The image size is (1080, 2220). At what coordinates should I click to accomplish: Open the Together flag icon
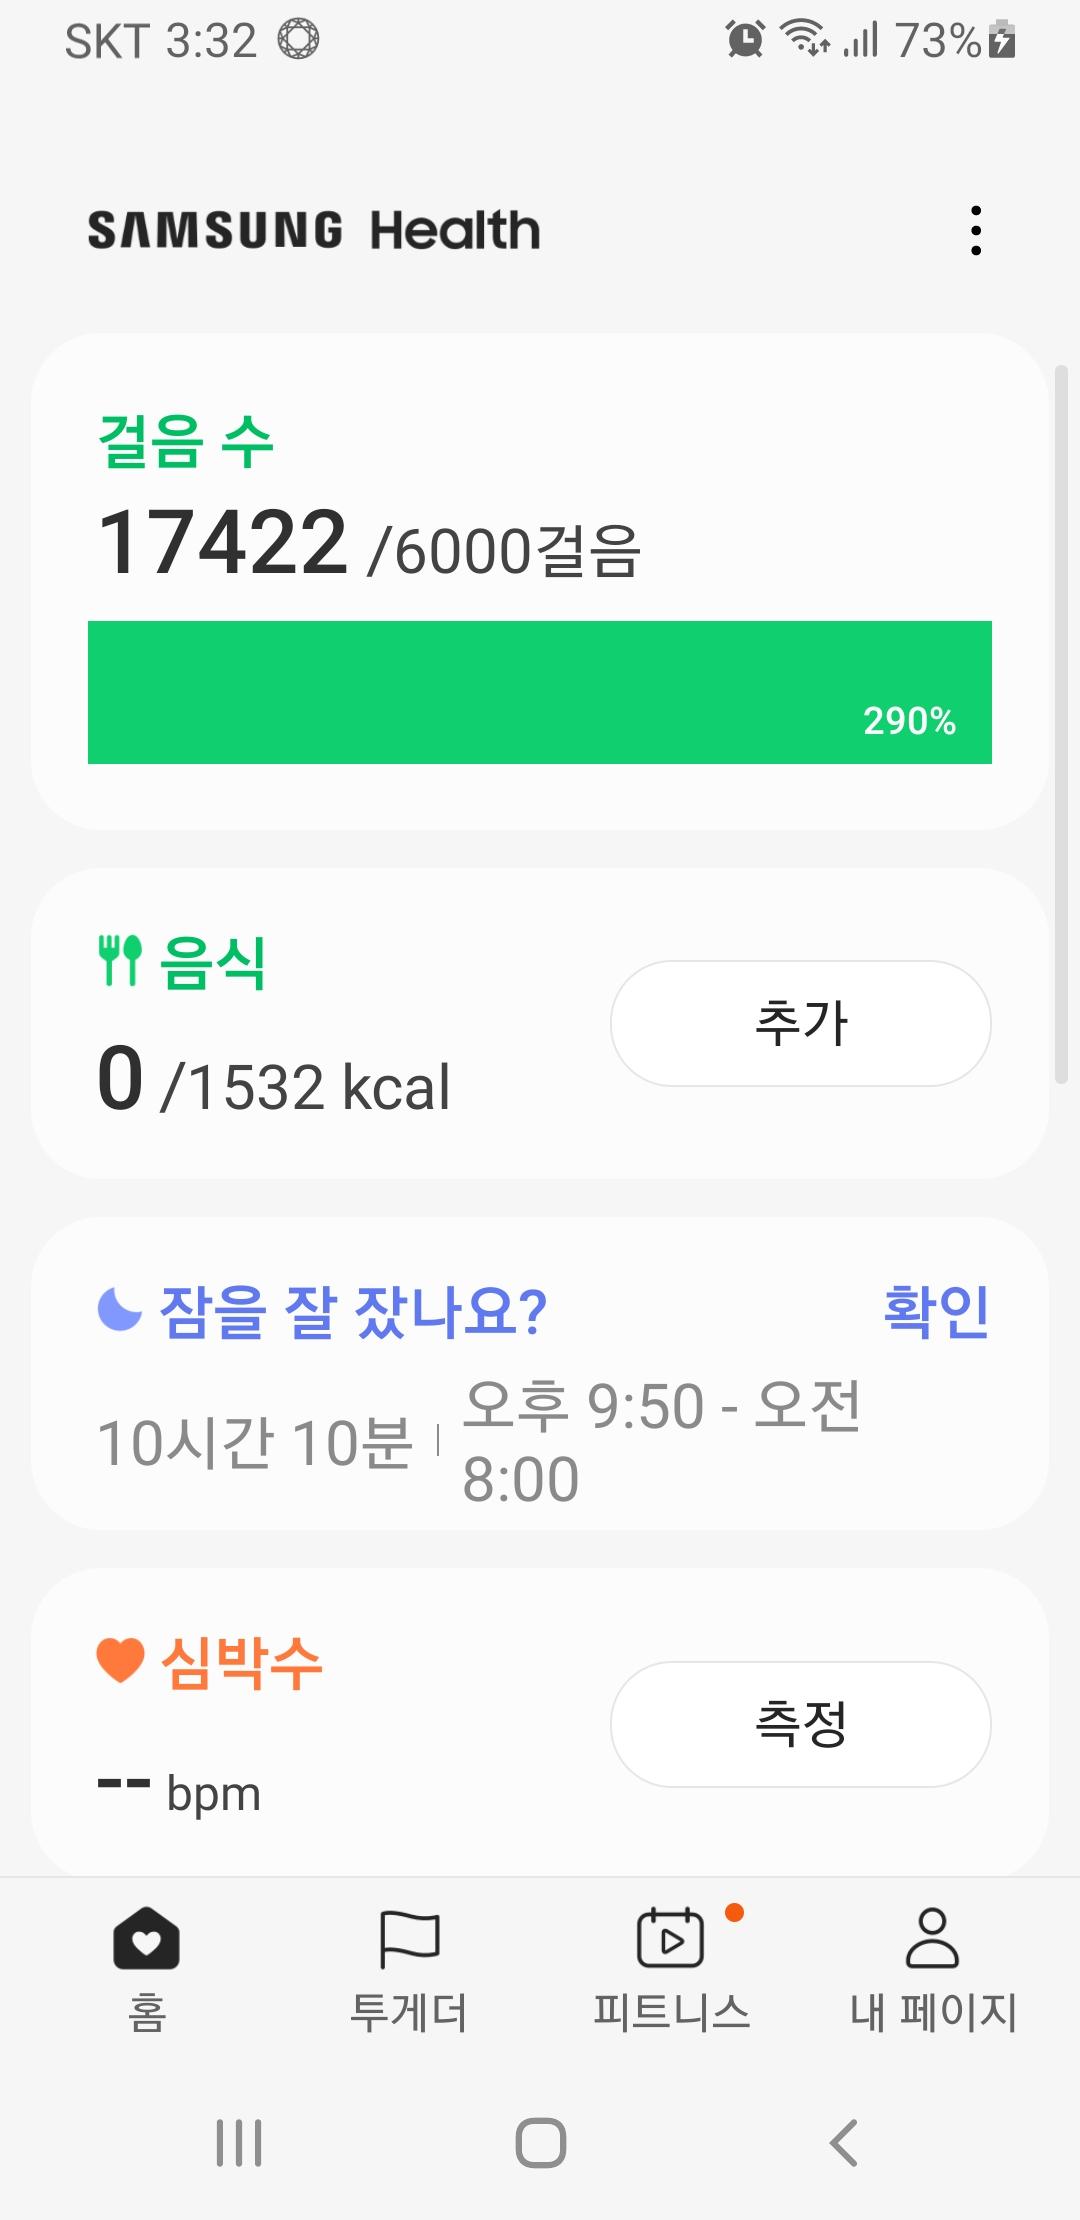[409, 1938]
